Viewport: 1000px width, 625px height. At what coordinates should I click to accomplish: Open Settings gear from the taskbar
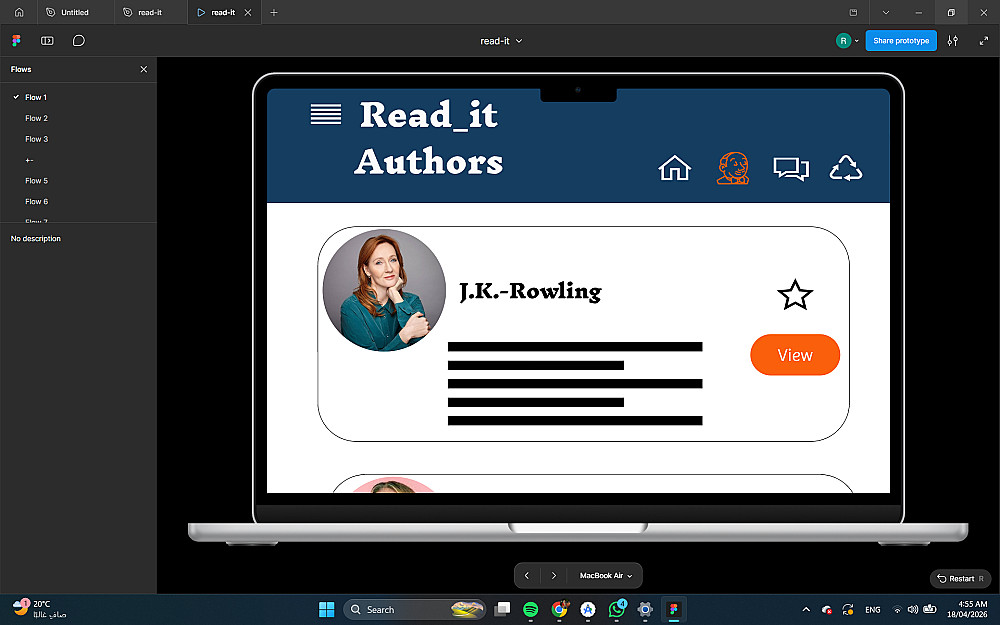click(645, 610)
